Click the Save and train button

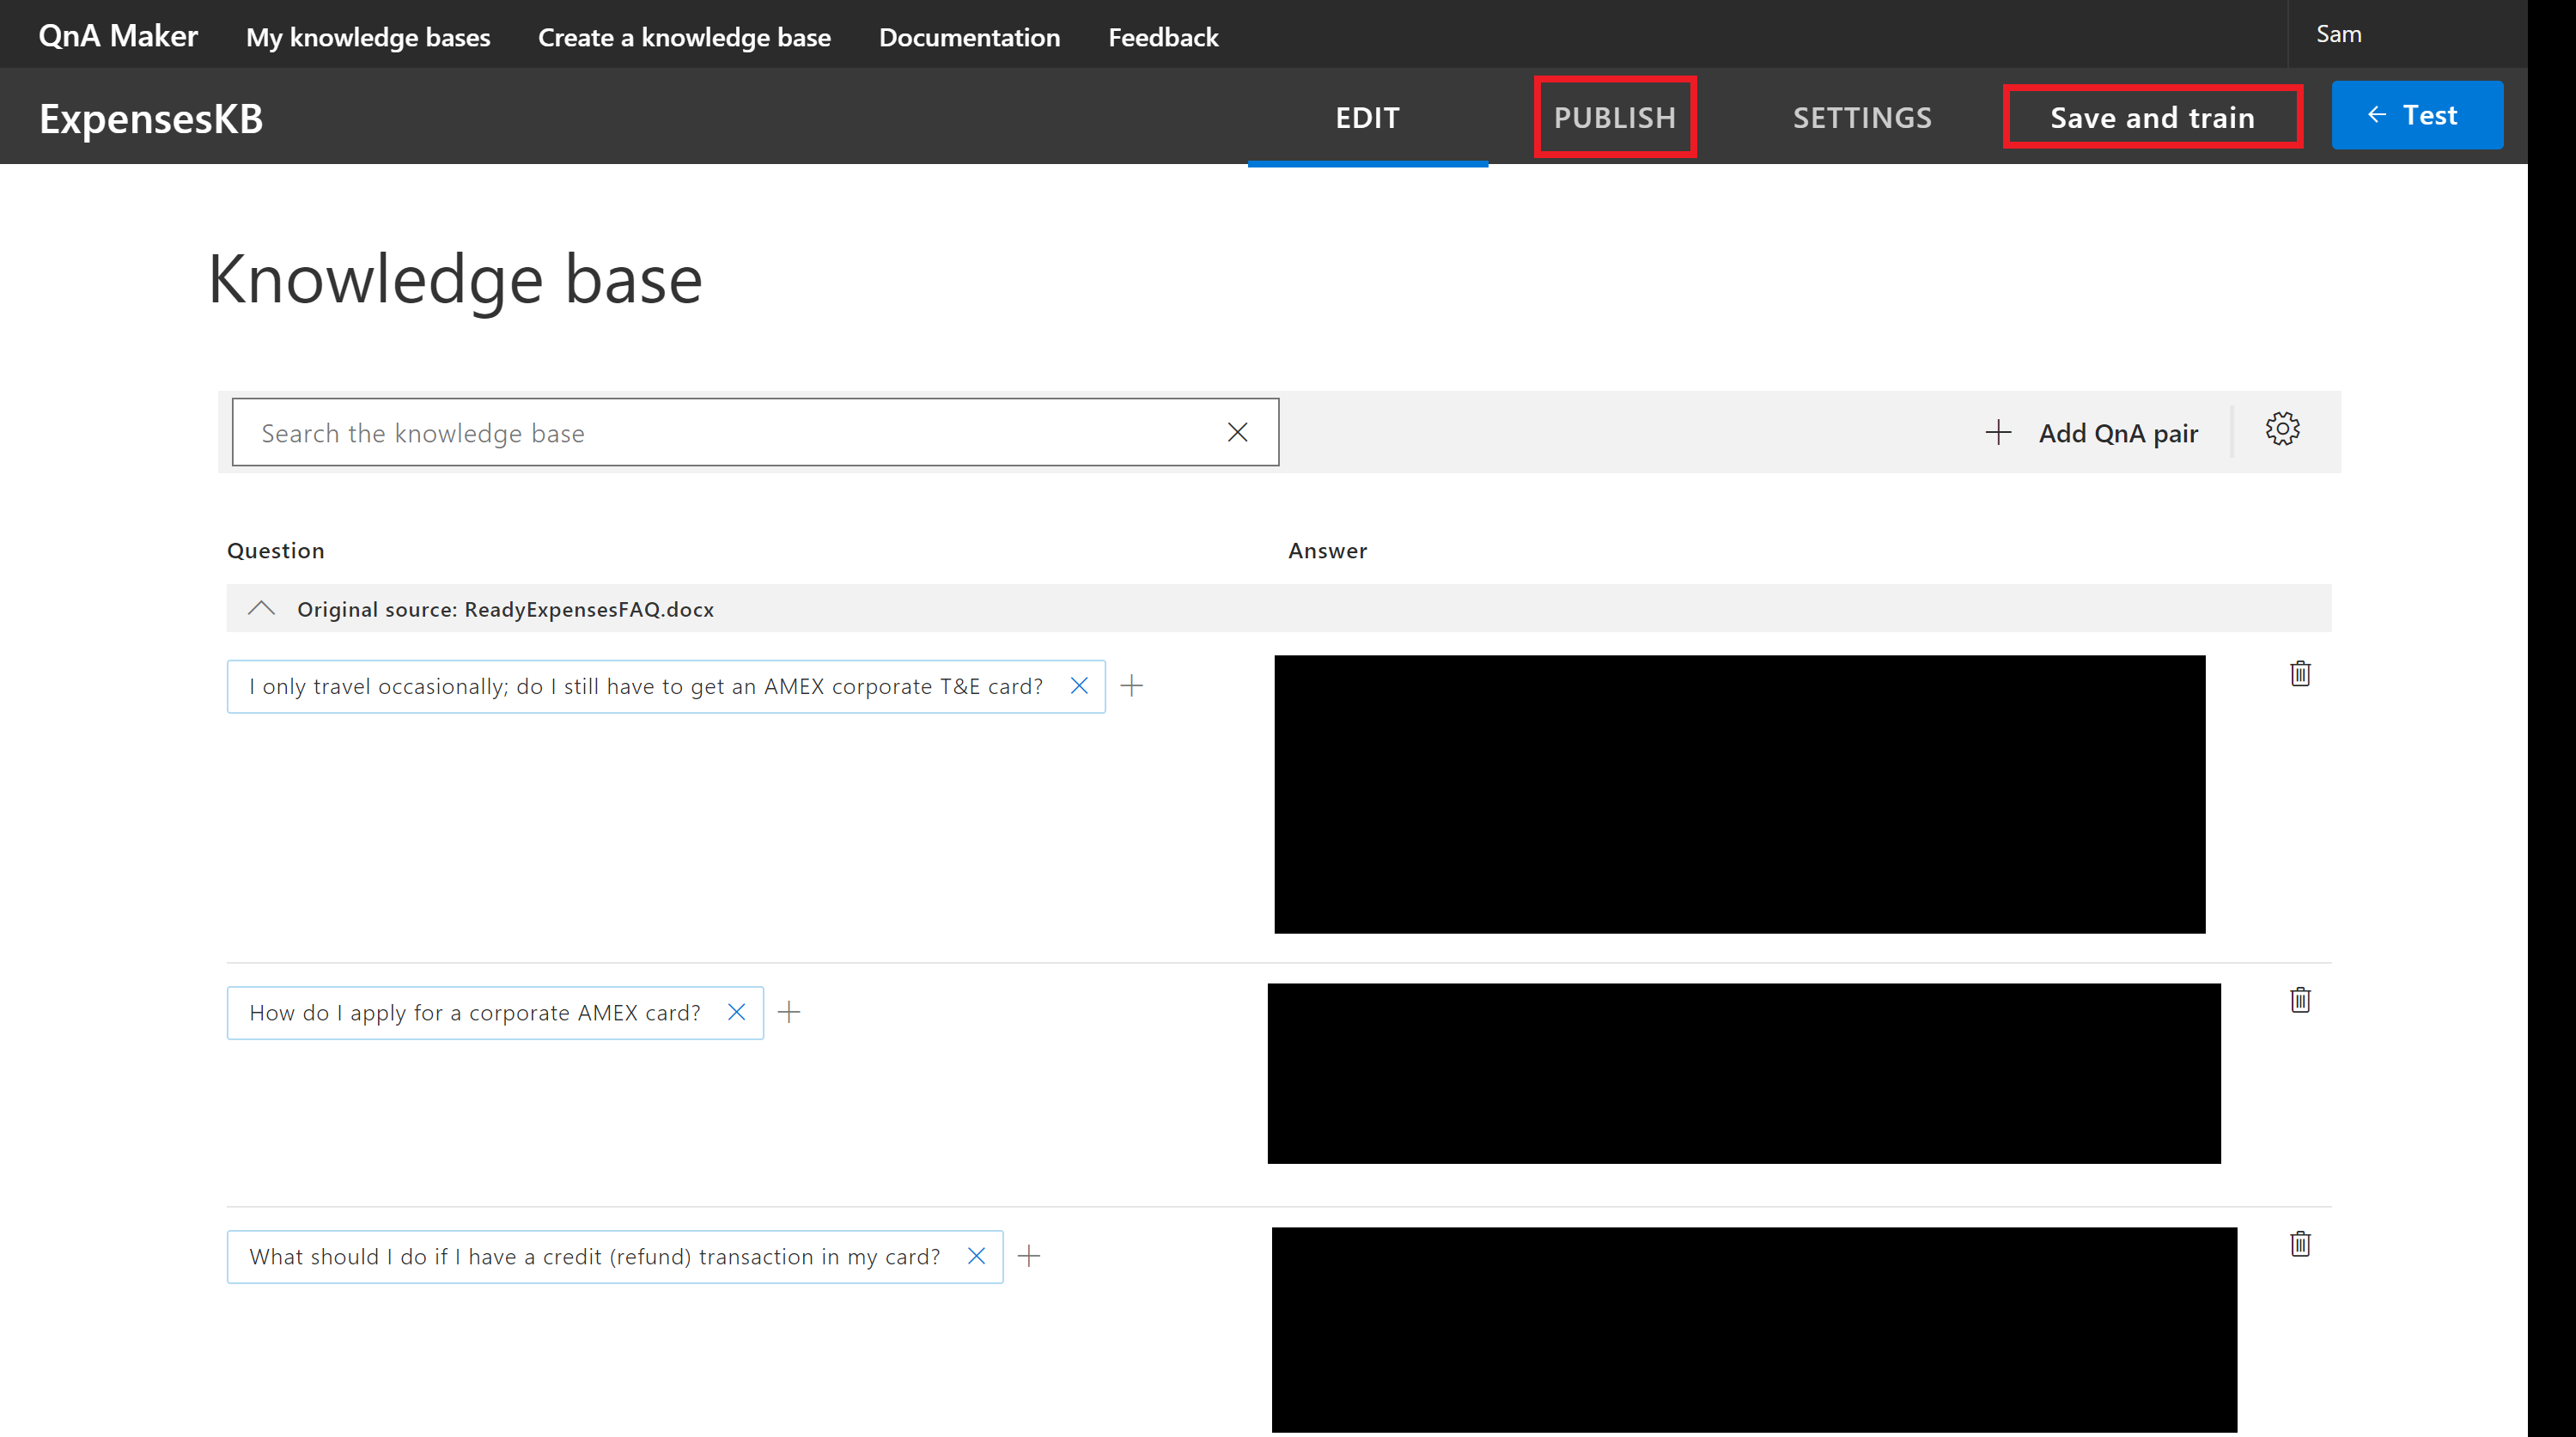(2152, 115)
